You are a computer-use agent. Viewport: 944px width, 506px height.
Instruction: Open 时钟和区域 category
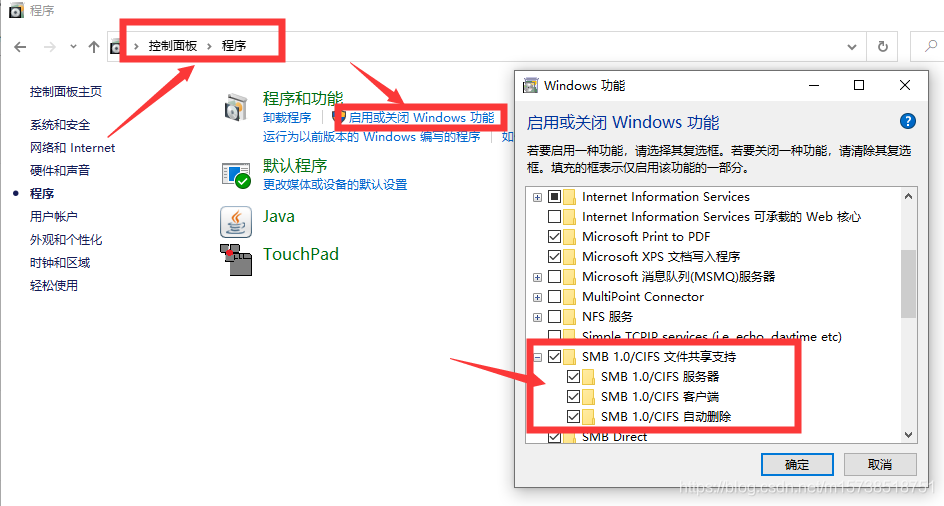[x=60, y=263]
